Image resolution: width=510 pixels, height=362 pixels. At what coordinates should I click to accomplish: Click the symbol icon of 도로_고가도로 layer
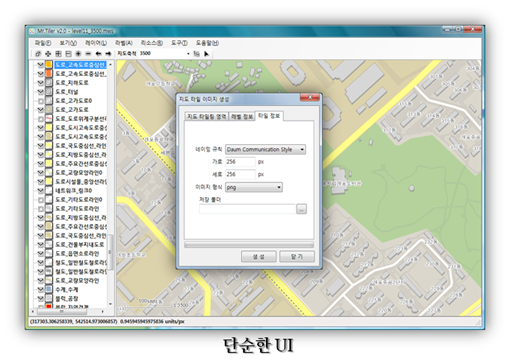49,109
